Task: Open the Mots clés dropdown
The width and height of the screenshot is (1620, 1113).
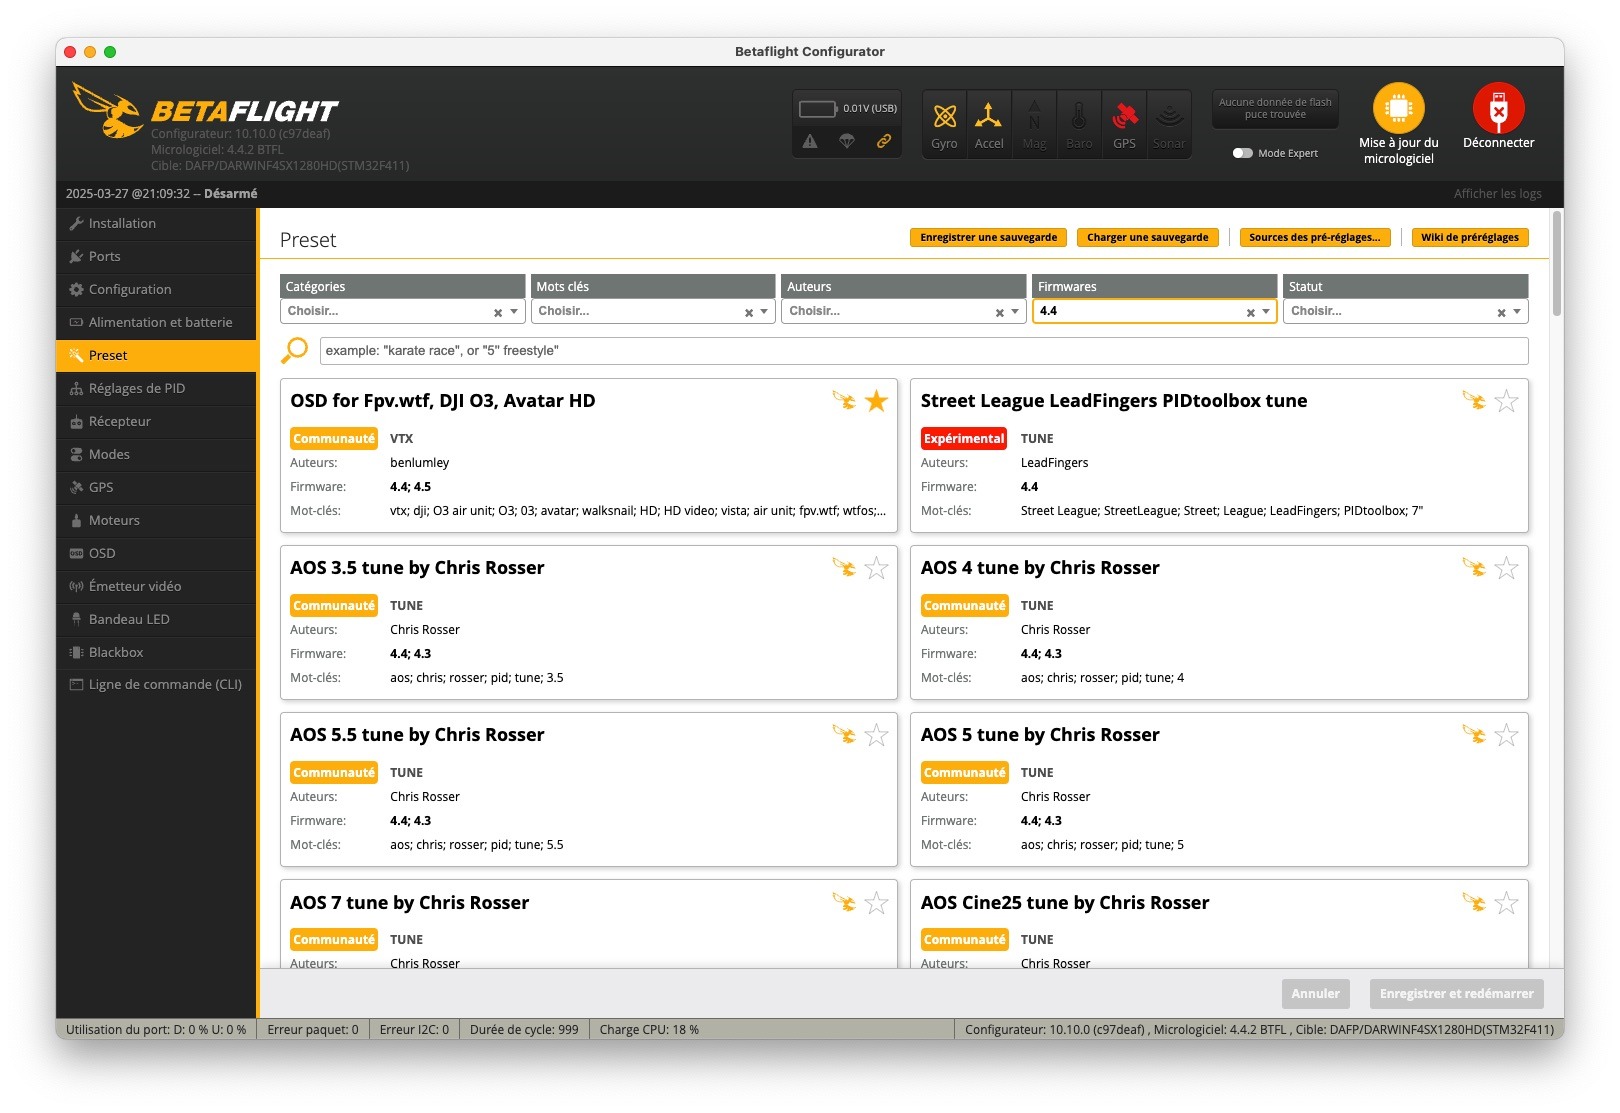Action: pos(653,311)
